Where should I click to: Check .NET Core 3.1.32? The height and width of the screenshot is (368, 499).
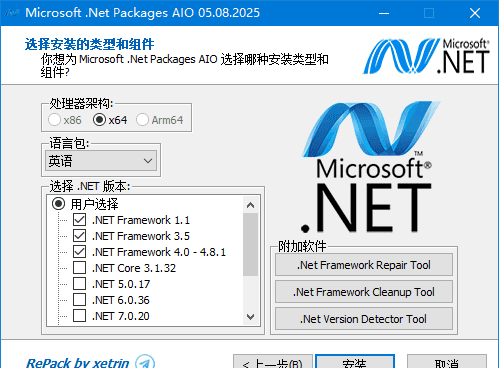click(x=79, y=268)
